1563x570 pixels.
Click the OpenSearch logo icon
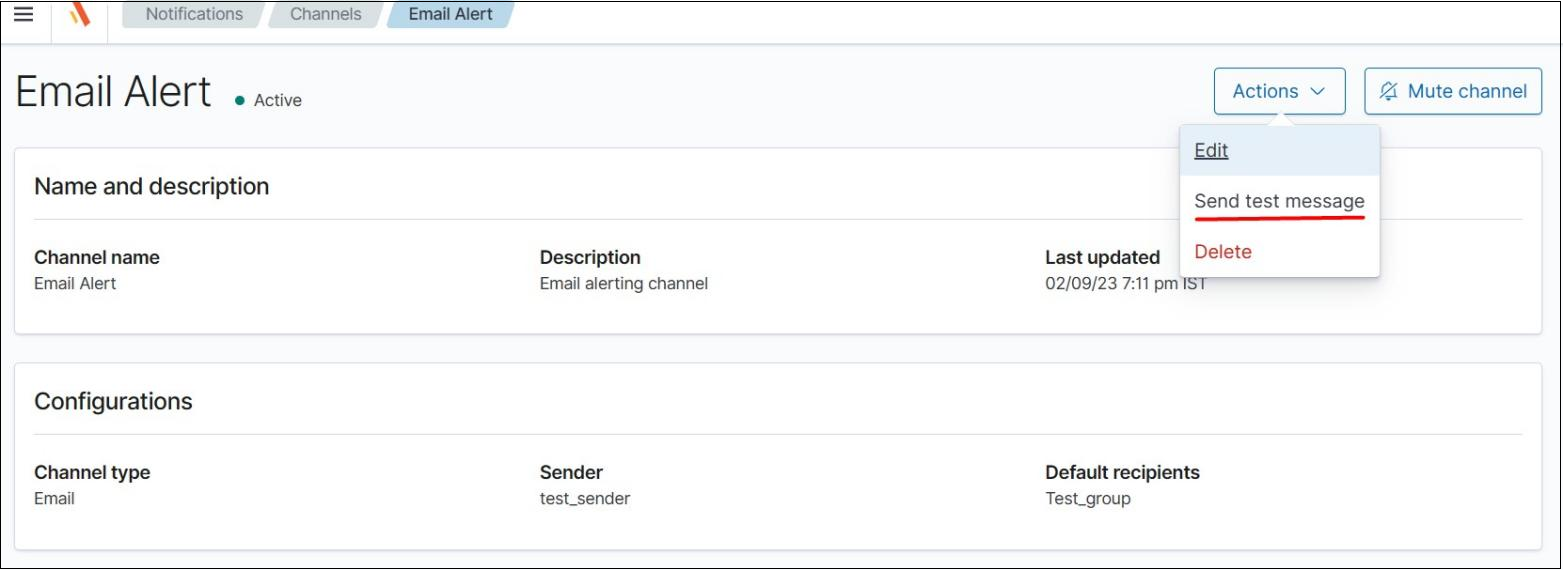pos(79,15)
